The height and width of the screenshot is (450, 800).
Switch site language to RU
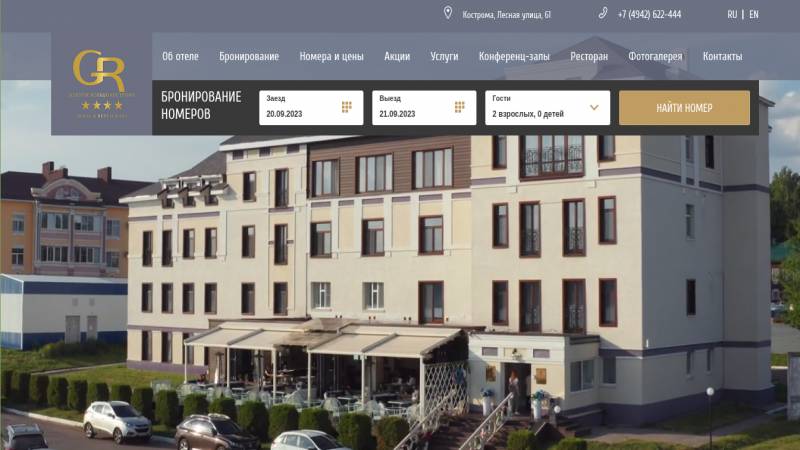(x=732, y=14)
